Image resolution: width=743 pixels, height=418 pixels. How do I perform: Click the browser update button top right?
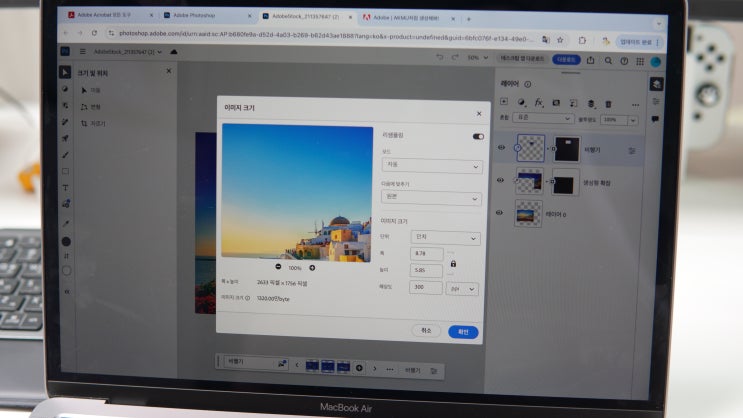click(x=640, y=42)
